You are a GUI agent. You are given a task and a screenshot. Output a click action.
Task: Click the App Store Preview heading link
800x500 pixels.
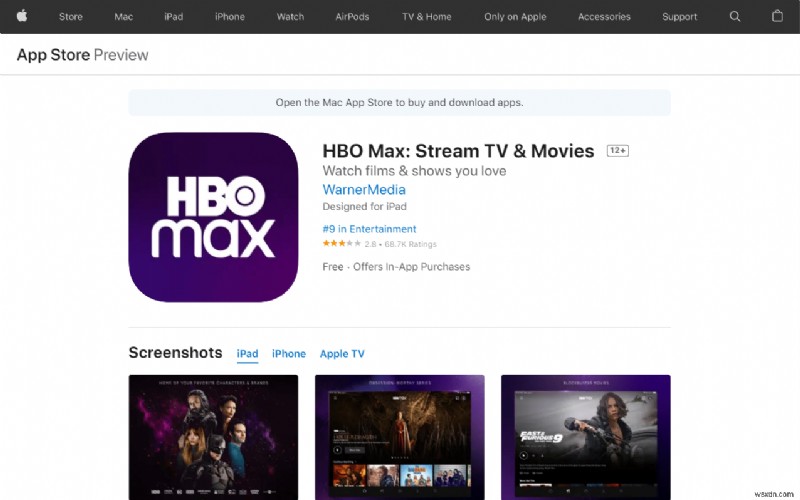(x=83, y=55)
